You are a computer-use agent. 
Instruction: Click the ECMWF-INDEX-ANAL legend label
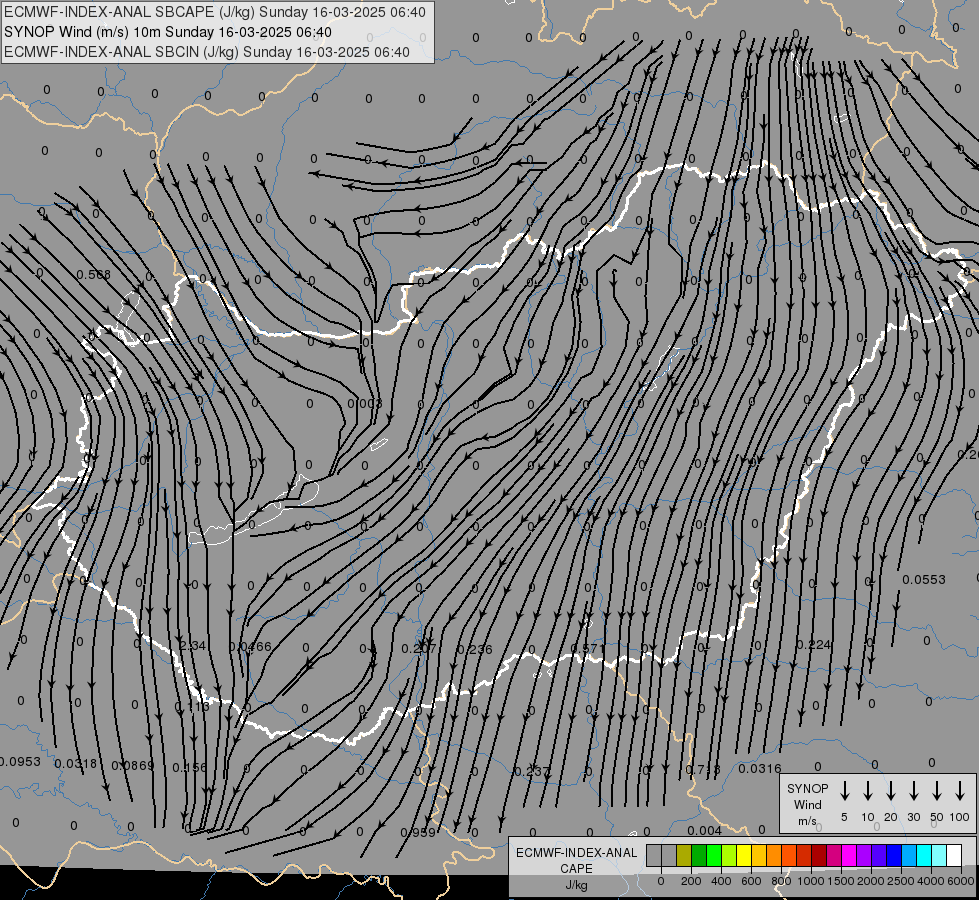coord(576,853)
